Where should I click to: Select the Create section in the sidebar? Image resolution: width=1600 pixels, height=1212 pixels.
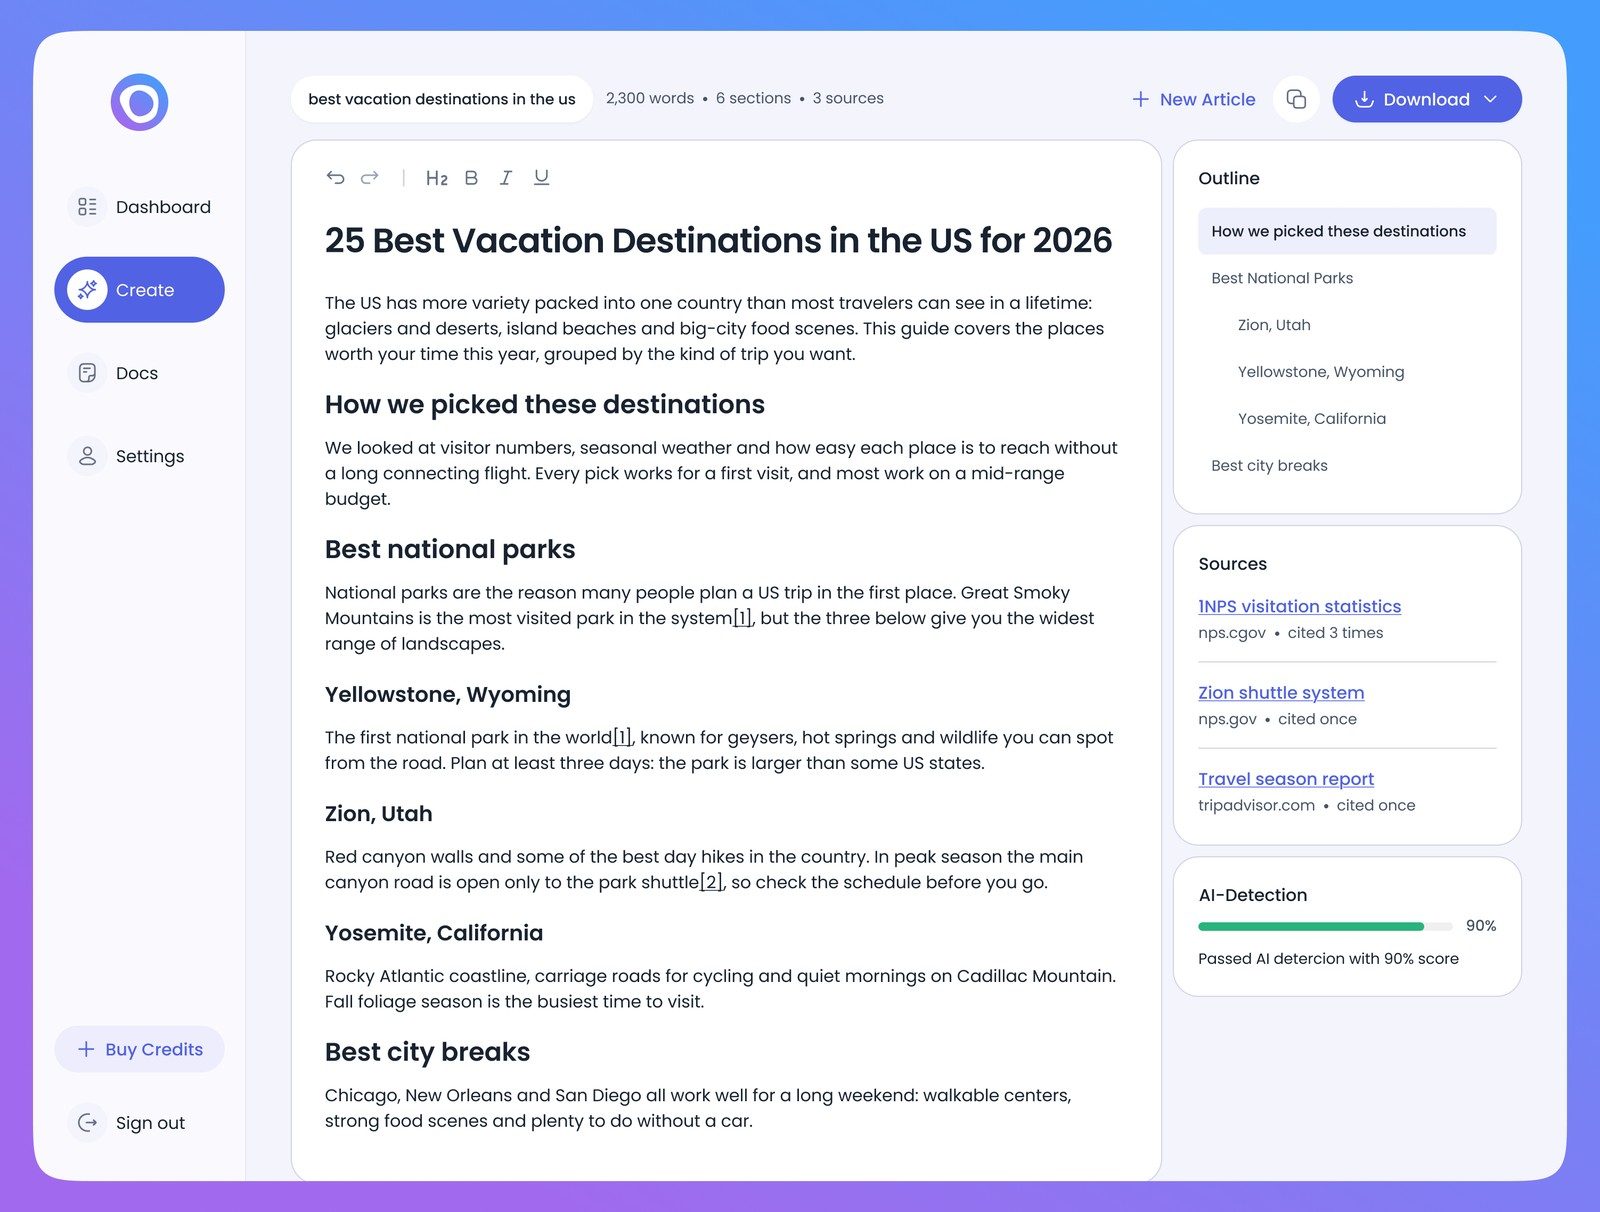[x=139, y=290]
